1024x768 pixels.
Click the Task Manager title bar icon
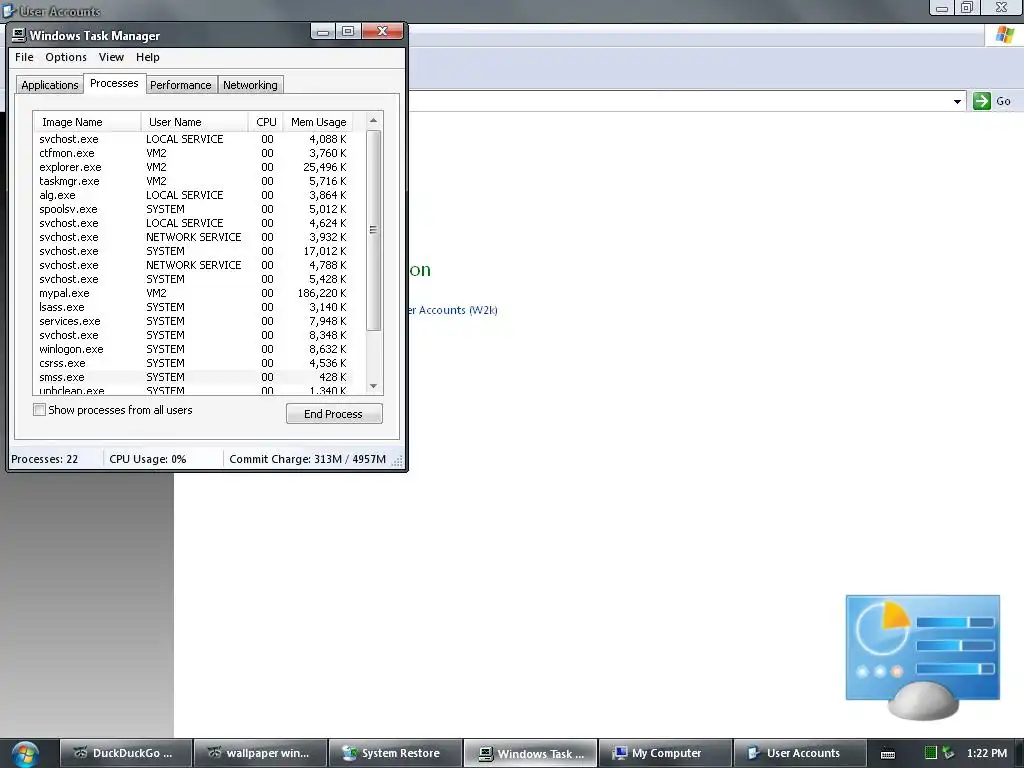point(18,35)
